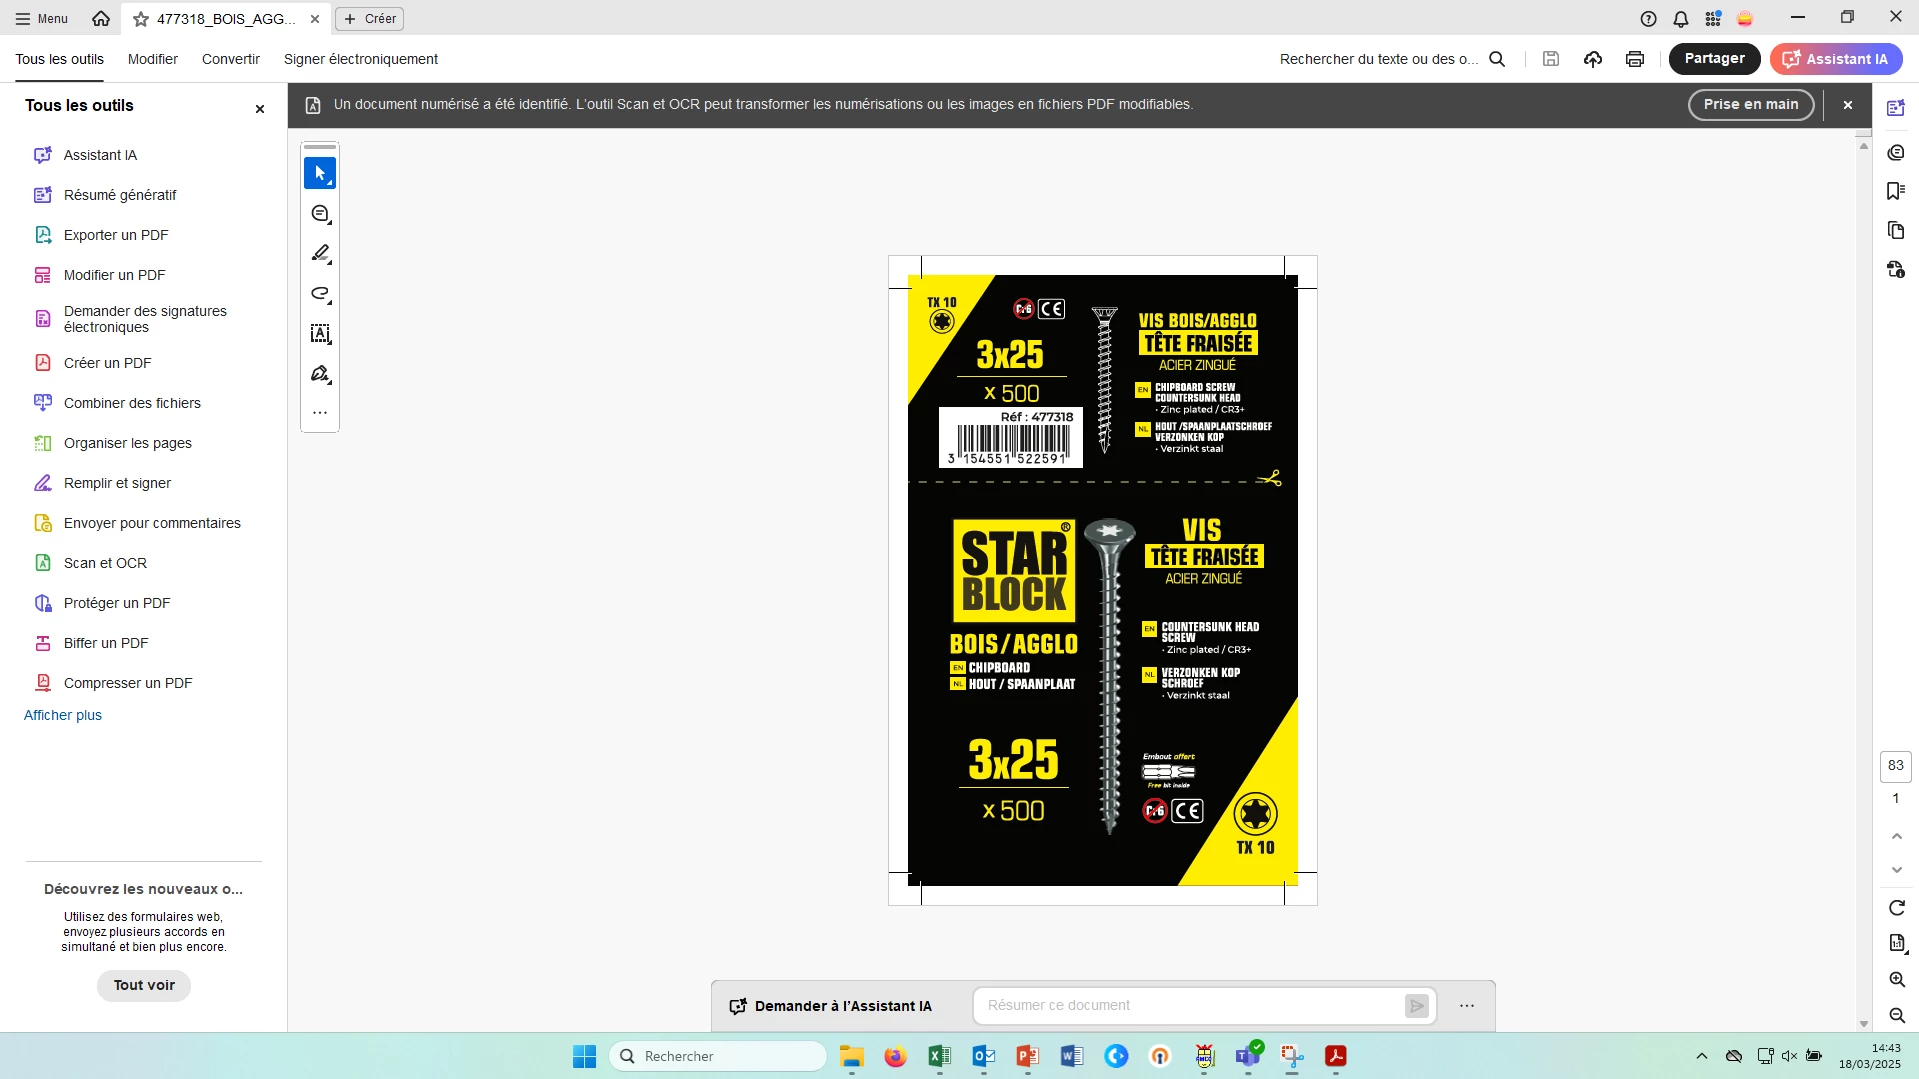Click the Partager button
This screenshot has height=1079, width=1919.
pos(1714,59)
